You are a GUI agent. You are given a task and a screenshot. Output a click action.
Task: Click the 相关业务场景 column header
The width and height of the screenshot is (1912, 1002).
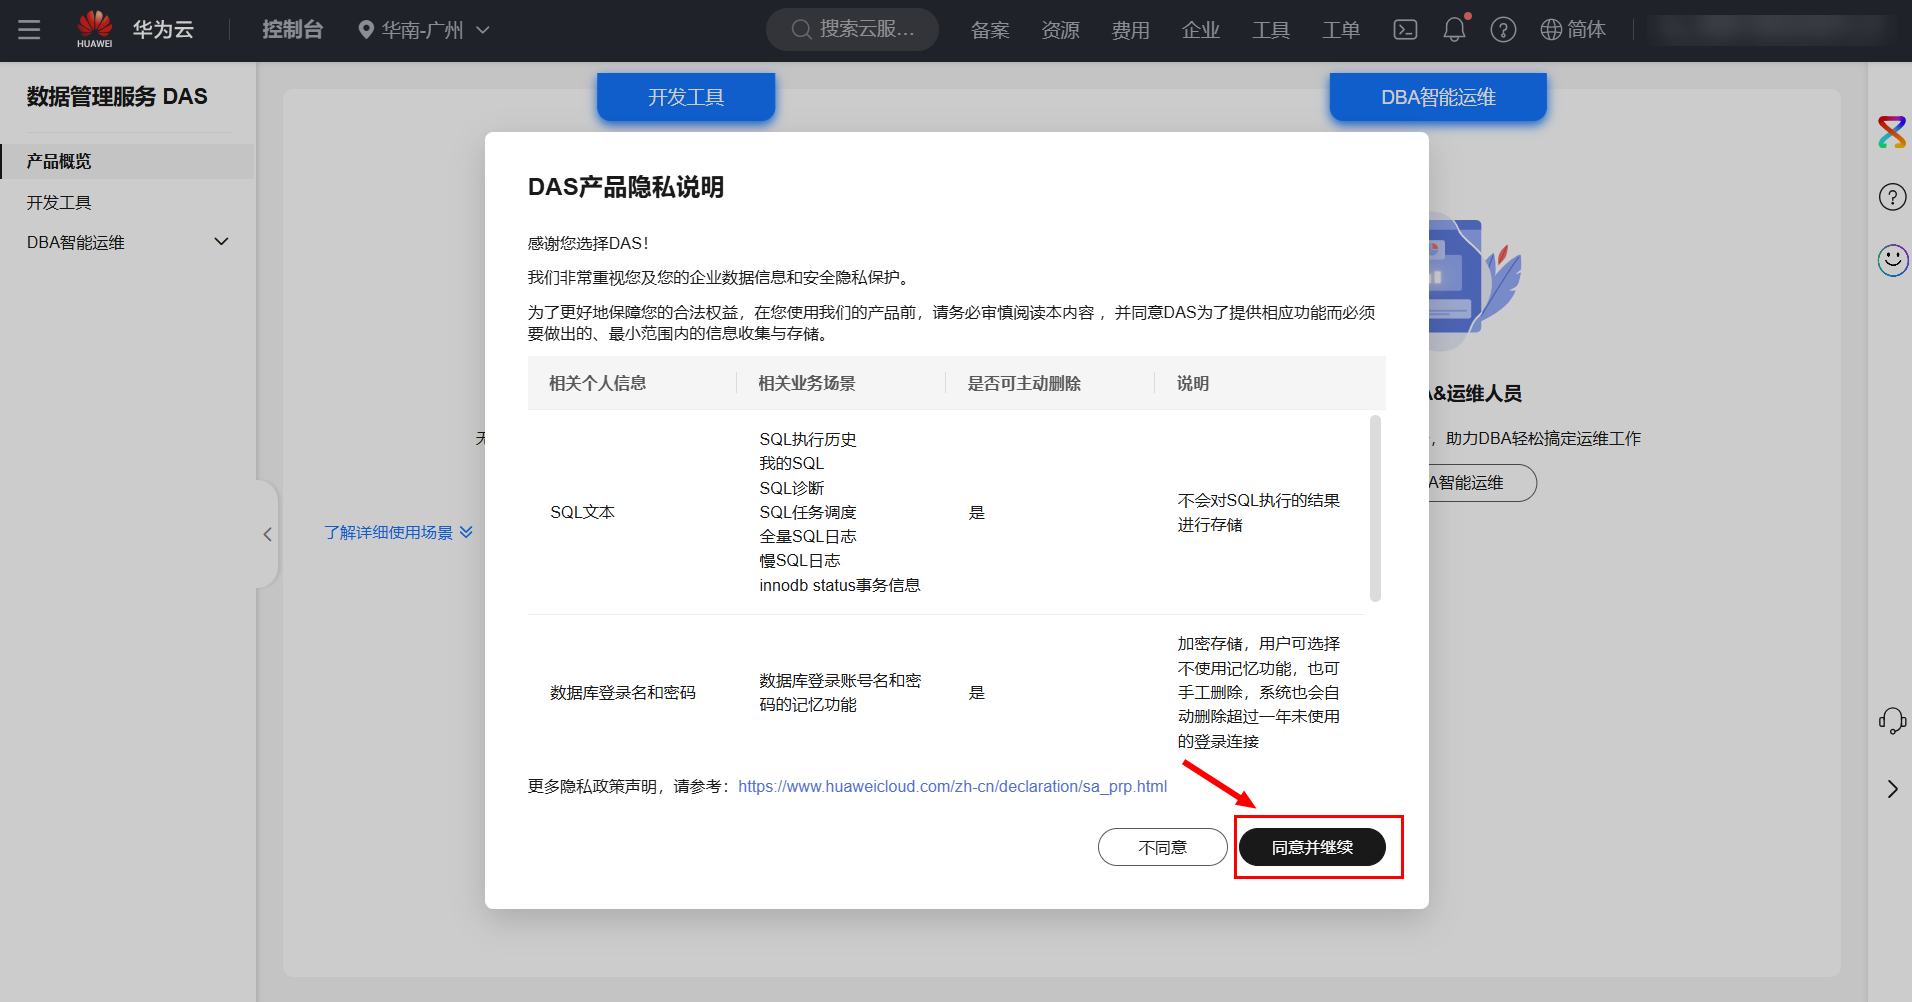807,383
